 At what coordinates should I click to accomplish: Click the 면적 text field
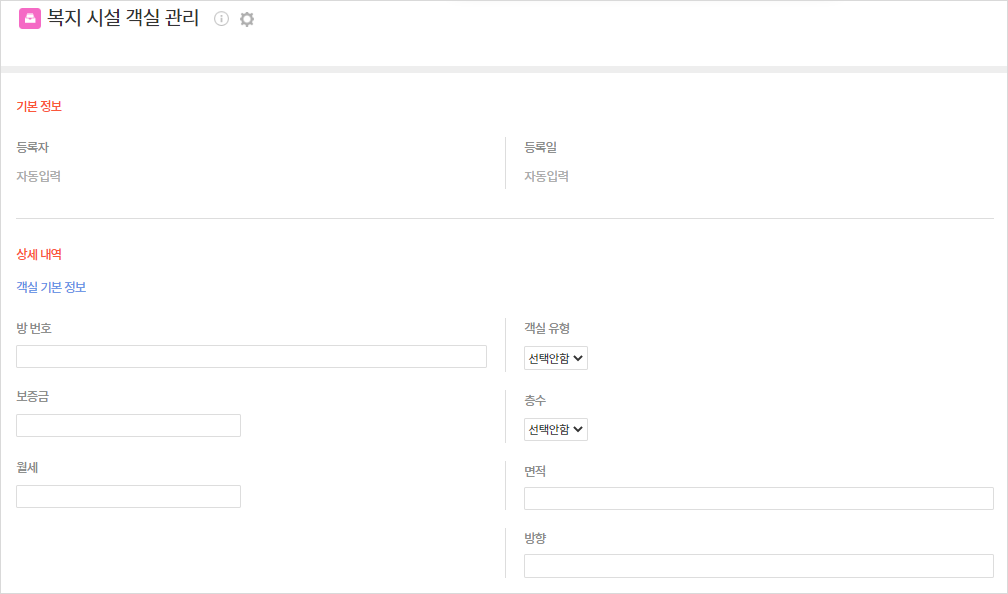[x=758, y=498]
